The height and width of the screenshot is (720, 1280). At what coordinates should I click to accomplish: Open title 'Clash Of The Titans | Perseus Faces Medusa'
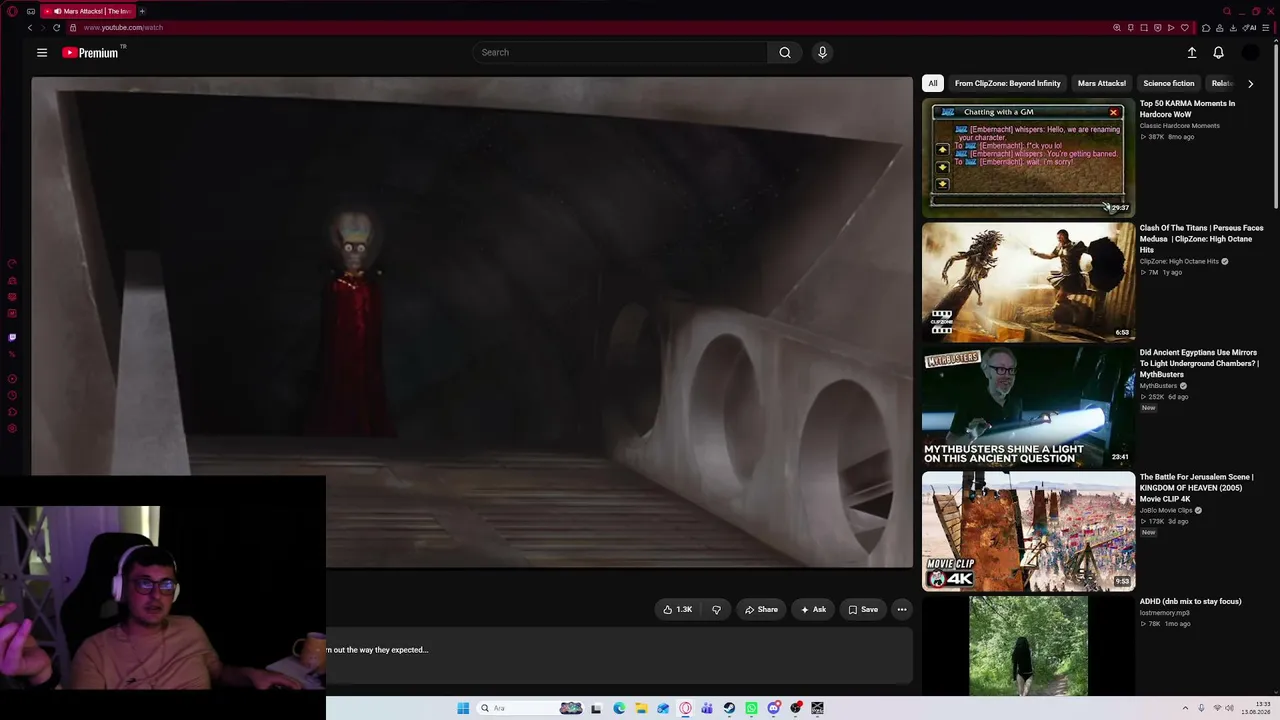tap(1201, 239)
